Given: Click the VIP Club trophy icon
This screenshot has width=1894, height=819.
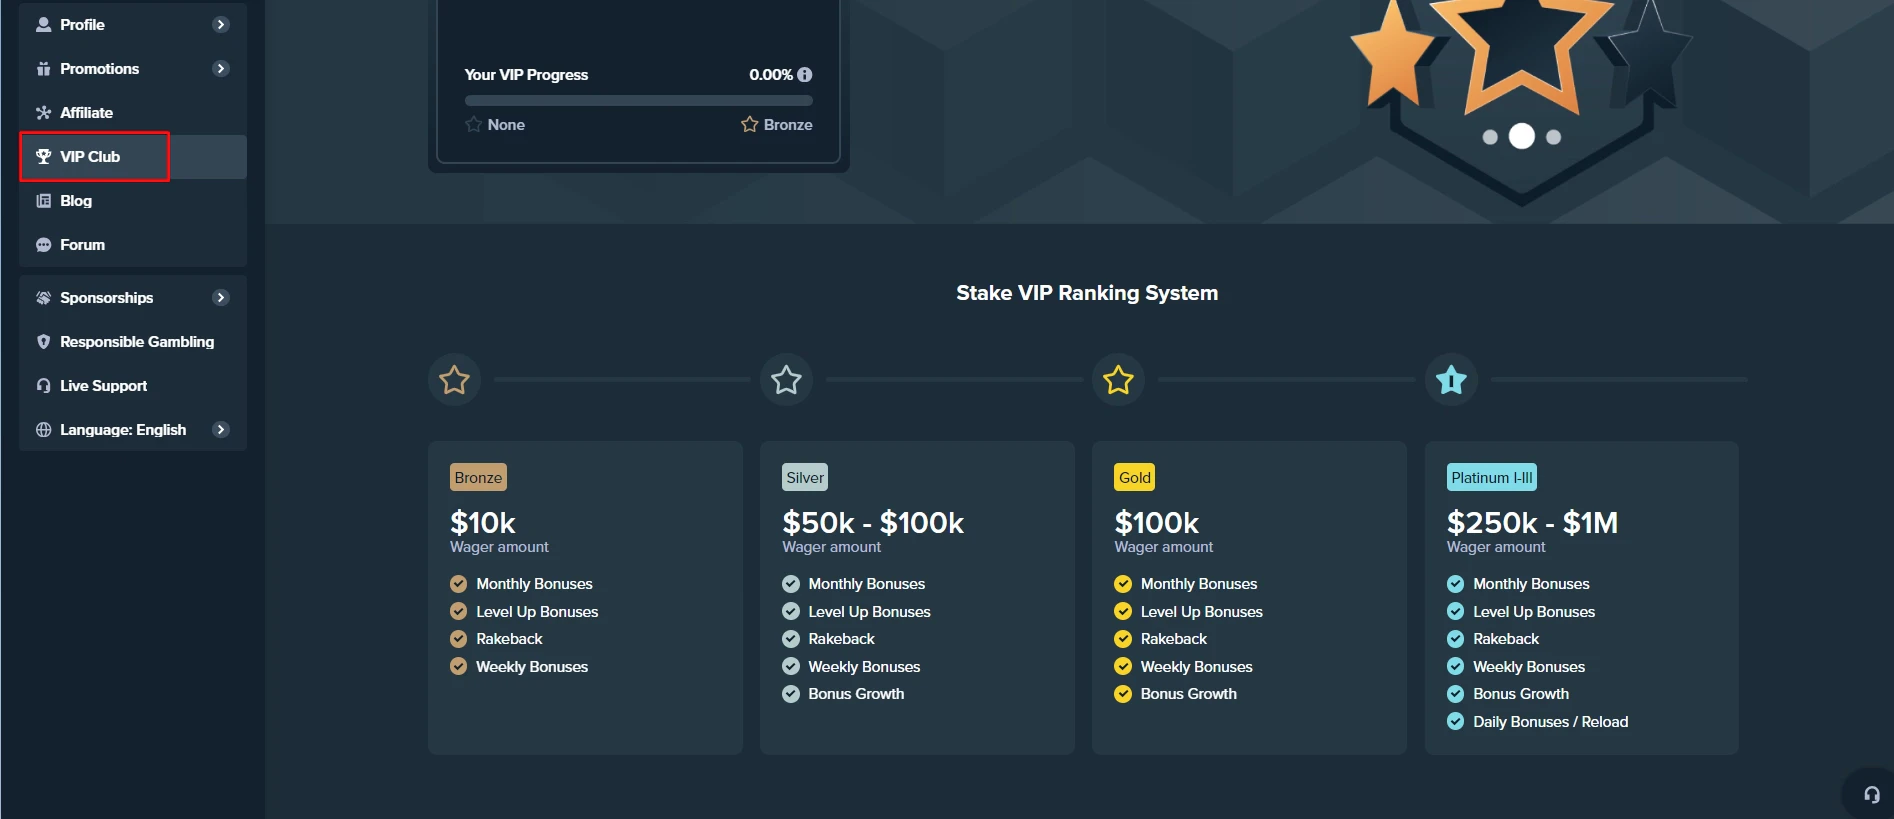Looking at the screenshot, I should point(43,156).
